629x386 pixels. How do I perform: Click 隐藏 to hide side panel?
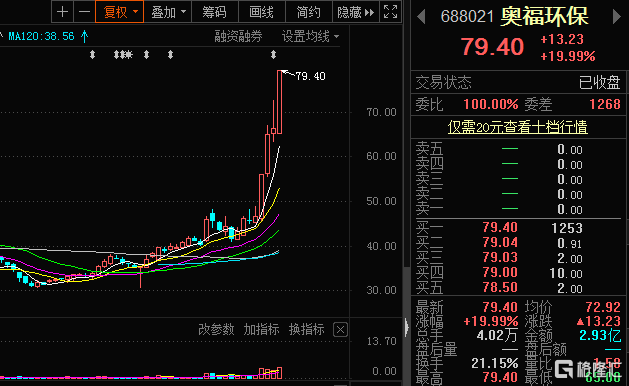pyautogui.click(x=355, y=12)
